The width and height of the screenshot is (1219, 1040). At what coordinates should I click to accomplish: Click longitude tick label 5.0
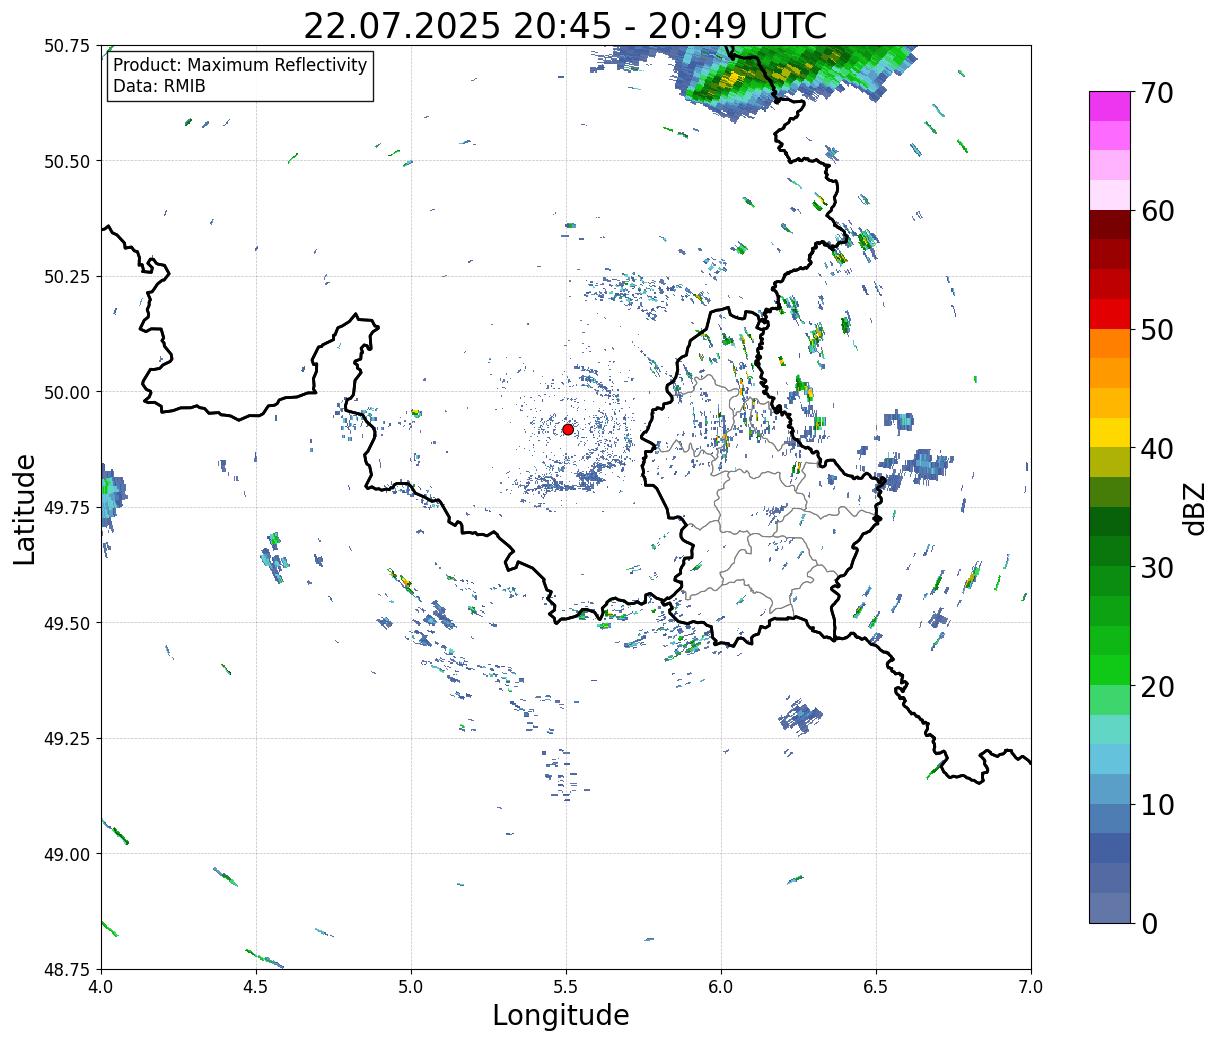[411, 986]
